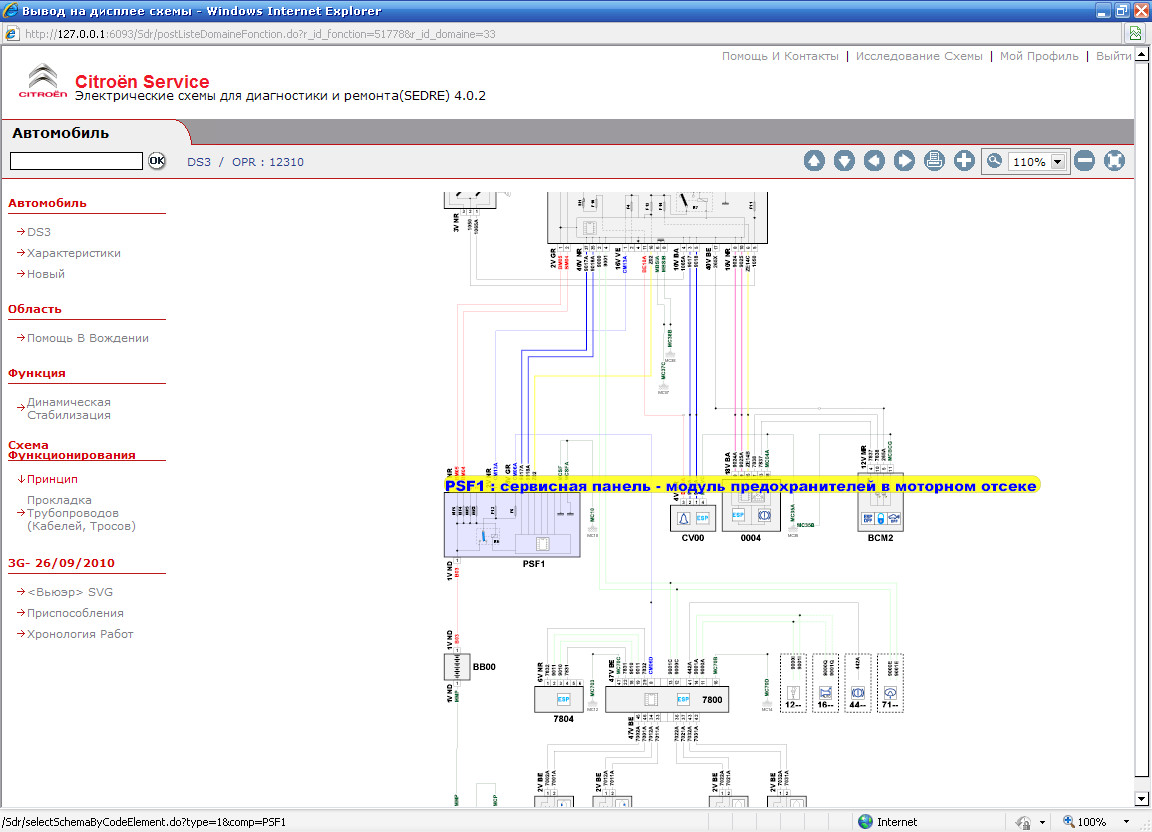
Task: Click the scroll left arrow toolbar icon
Action: [x=874, y=161]
